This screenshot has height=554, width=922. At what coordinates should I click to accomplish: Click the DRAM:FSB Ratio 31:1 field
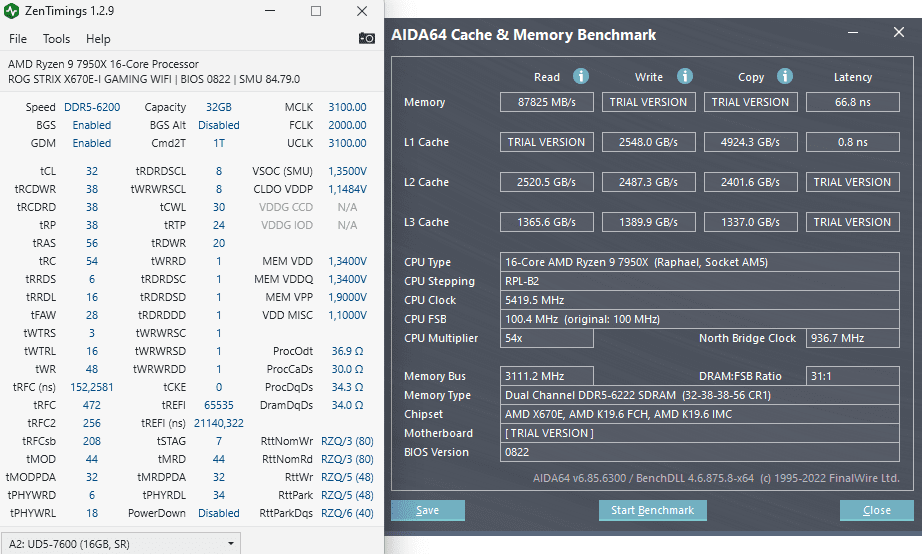(x=853, y=376)
